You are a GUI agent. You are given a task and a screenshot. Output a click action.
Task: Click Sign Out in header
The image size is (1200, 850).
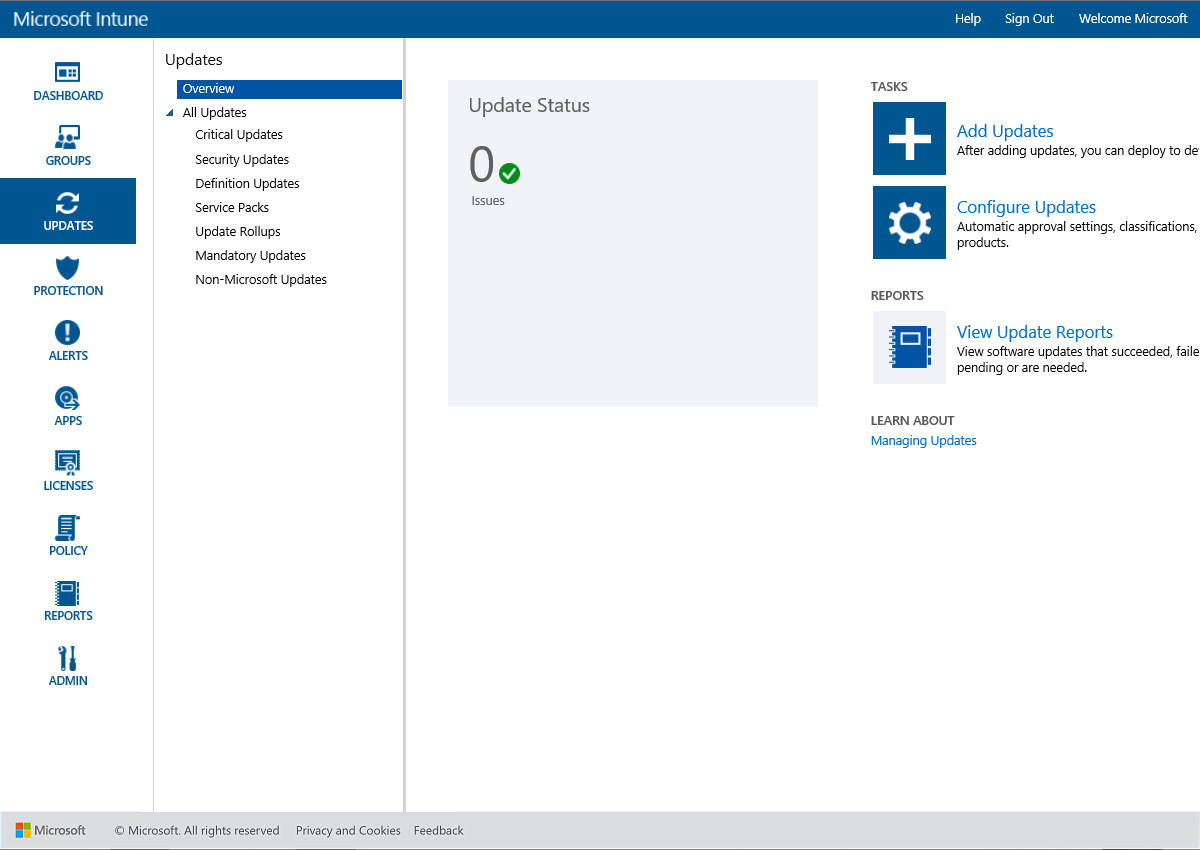pos(1029,19)
